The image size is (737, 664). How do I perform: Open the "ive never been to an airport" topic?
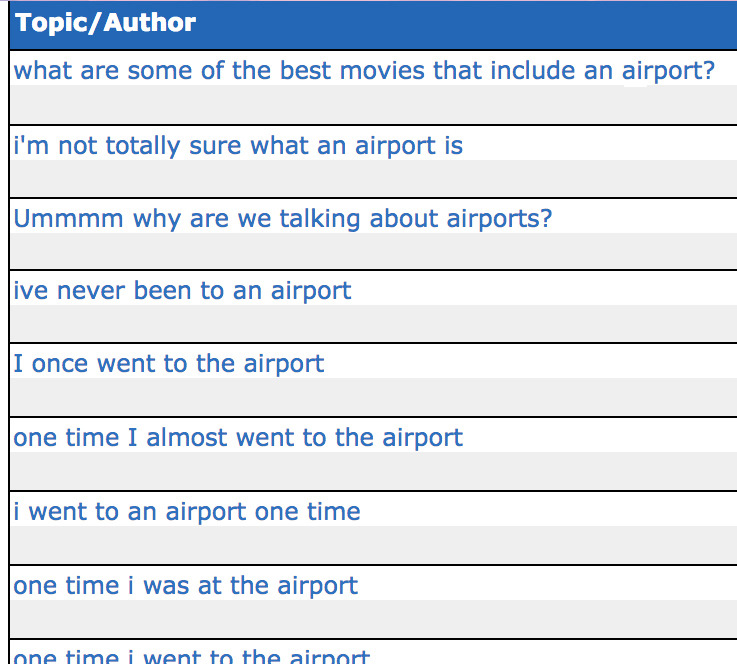coord(182,290)
